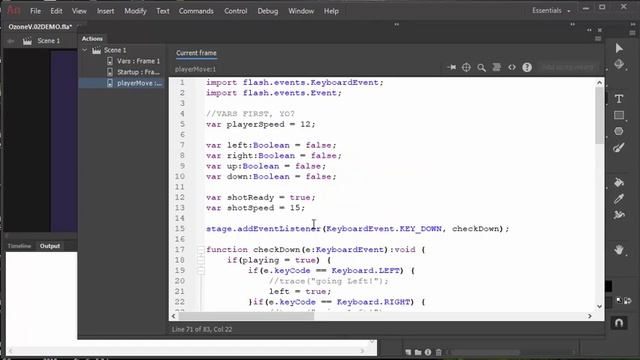The width and height of the screenshot is (640, 360).
Task: Click code line 'var playerSpeed = 12;'
Action: point(260,124)
